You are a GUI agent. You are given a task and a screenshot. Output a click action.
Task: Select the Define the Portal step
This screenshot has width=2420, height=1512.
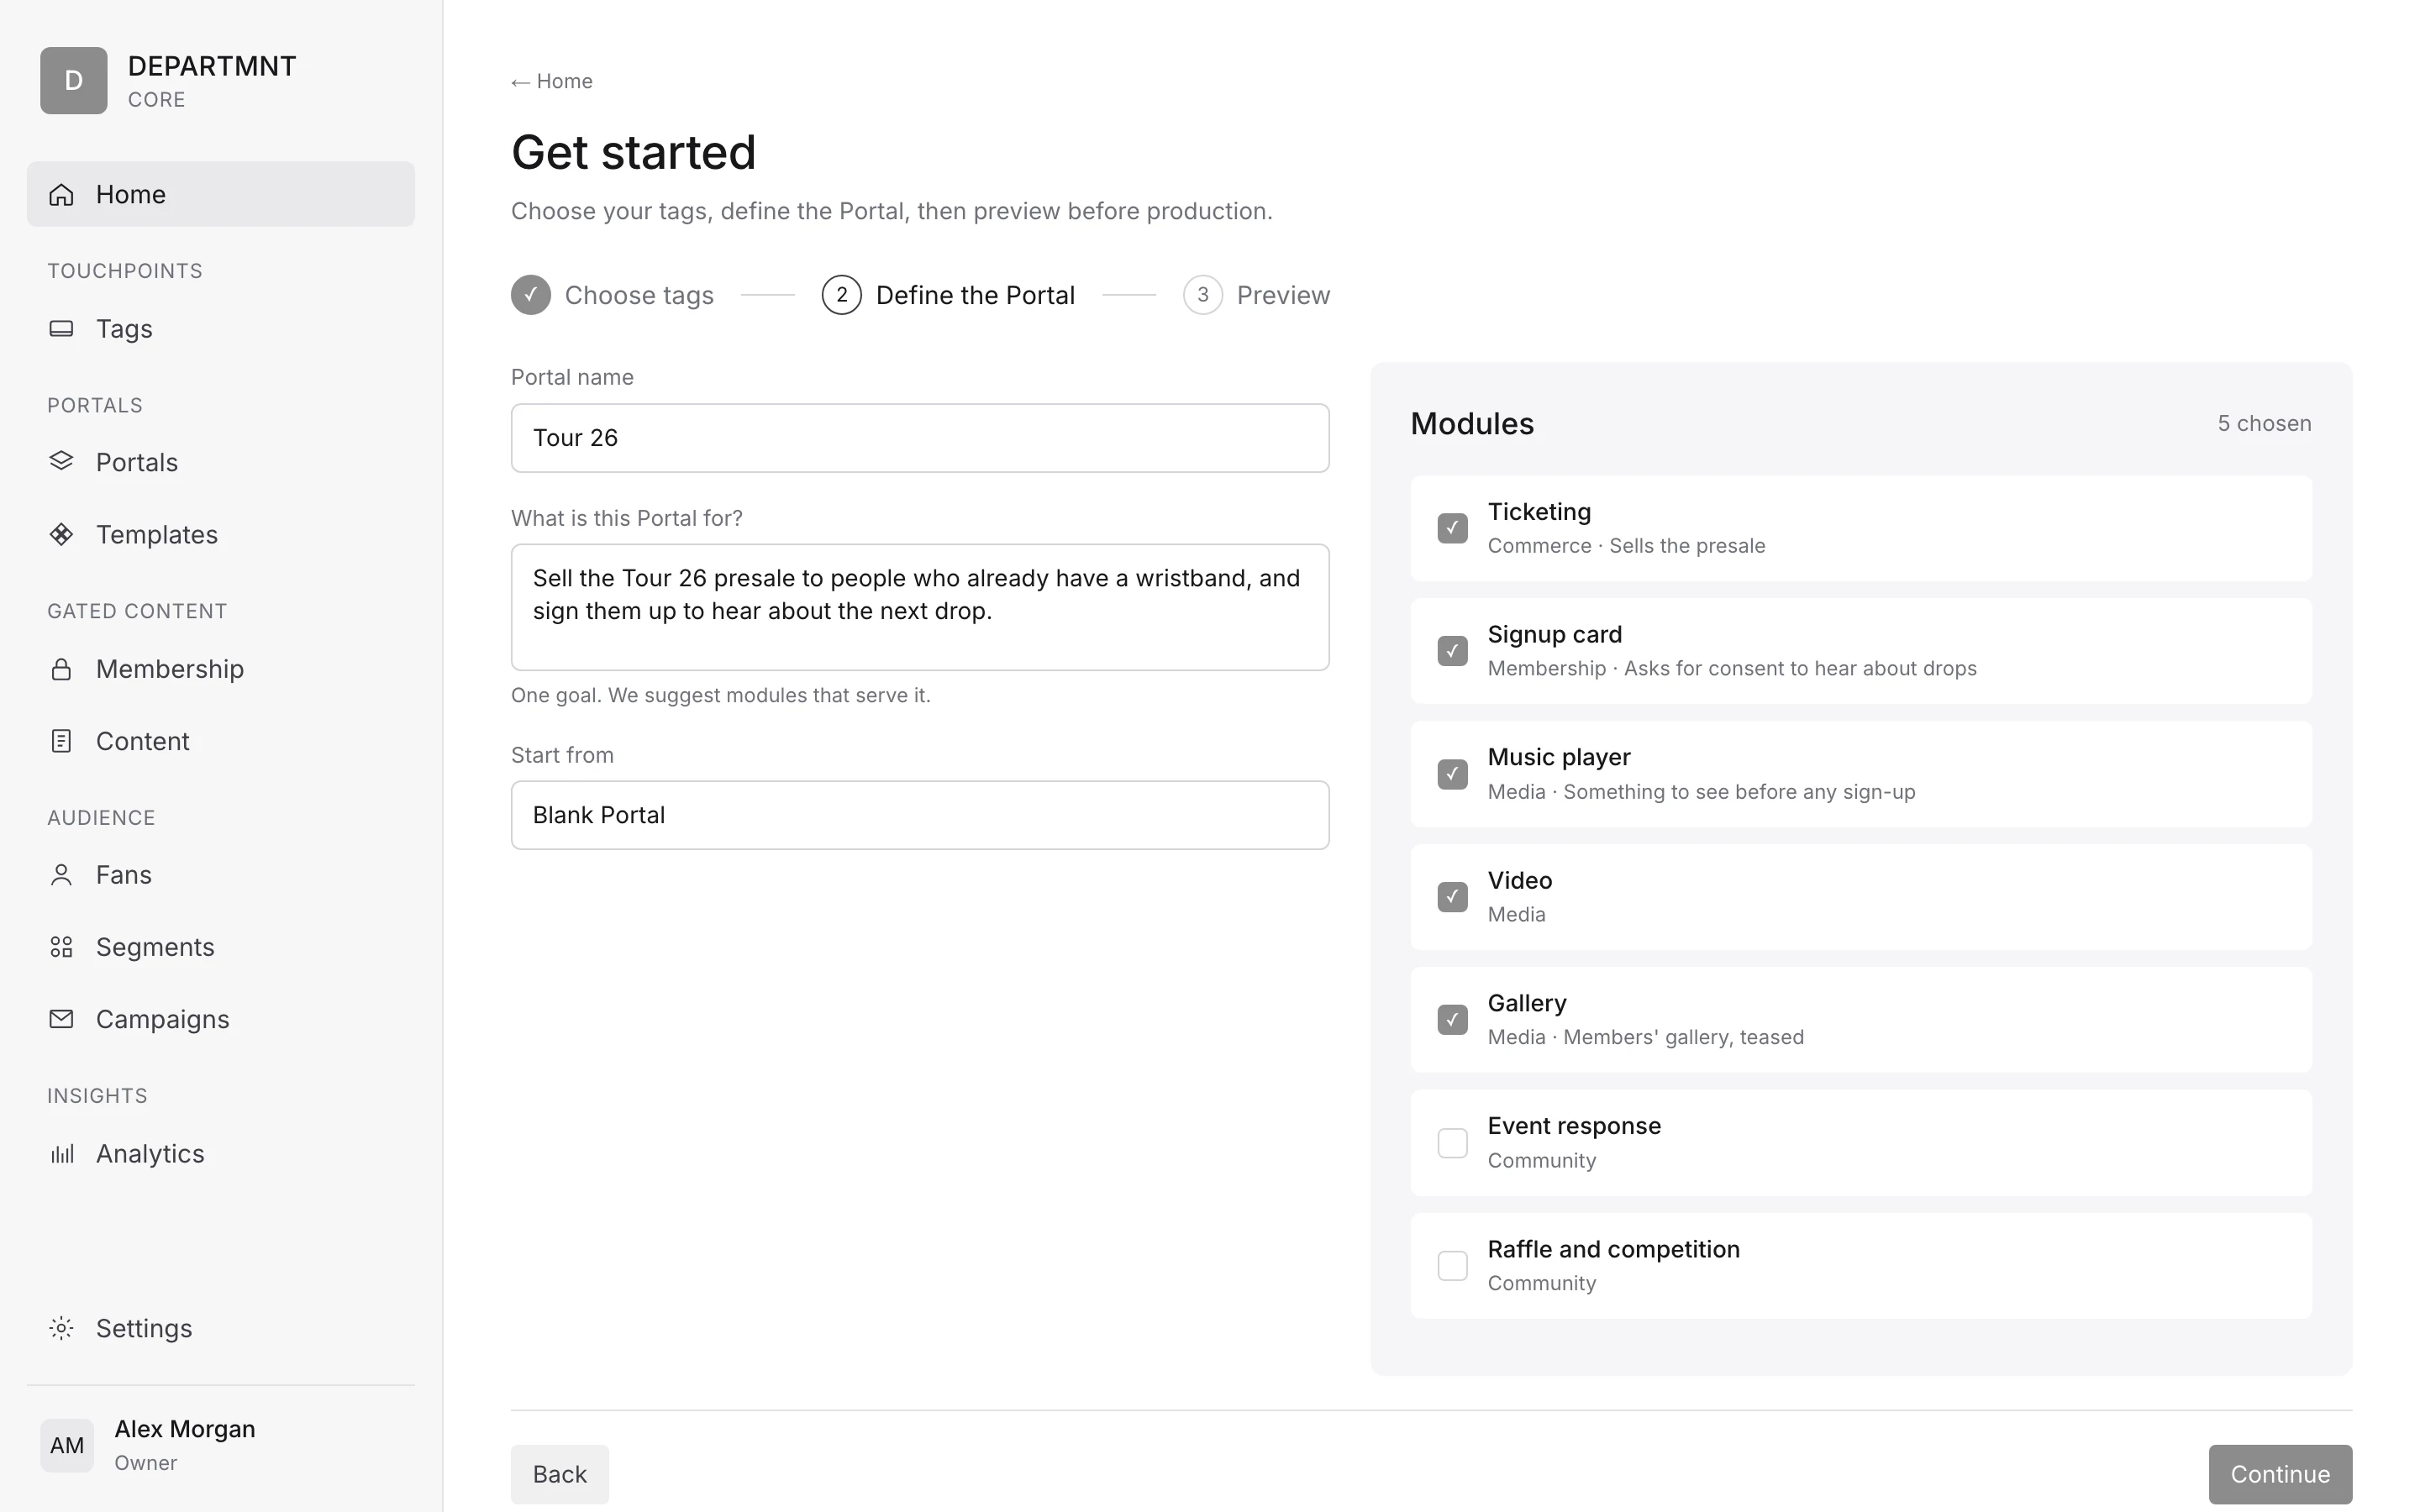click(948, 295)
